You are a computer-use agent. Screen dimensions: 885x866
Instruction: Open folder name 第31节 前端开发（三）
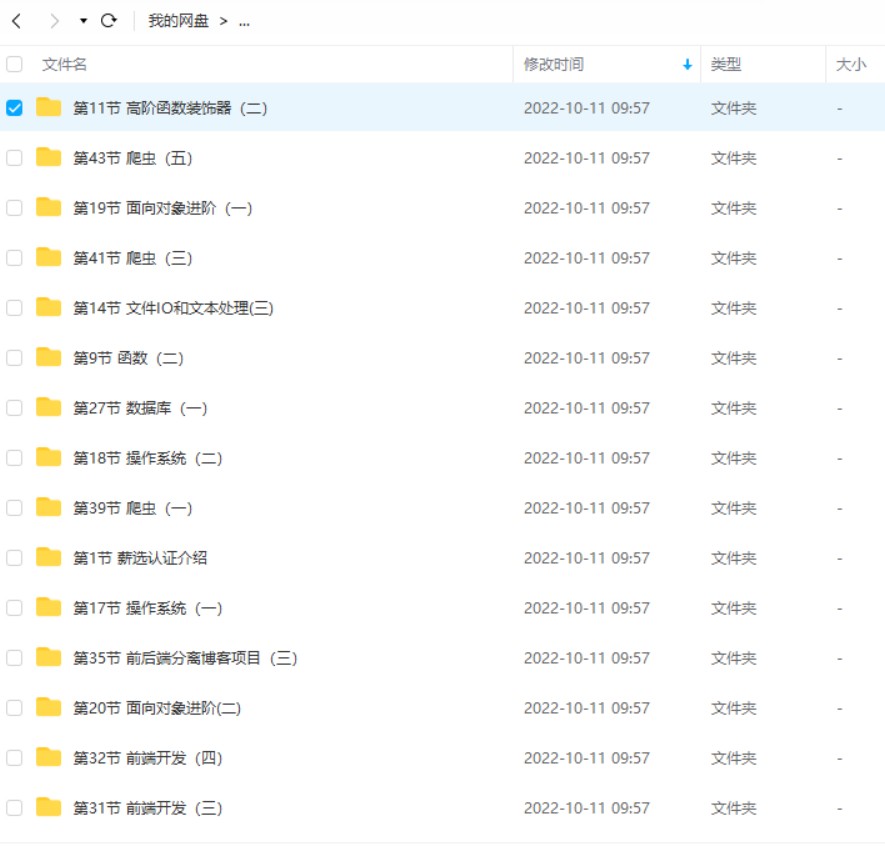pyautogui.click(x=147, y=807)
